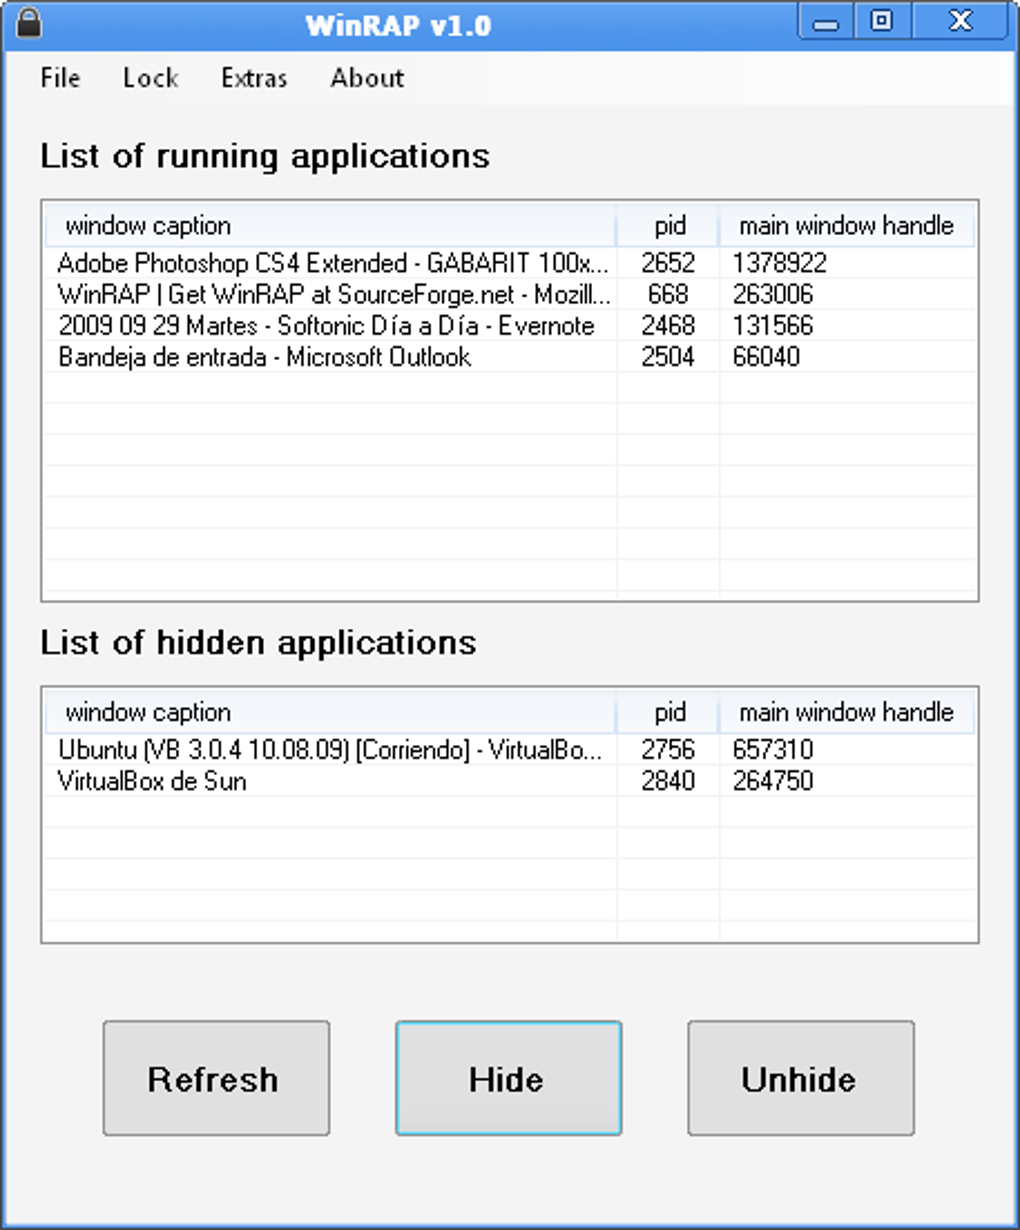This screenshot has width=1020, height=1230.
Task: Sort hidden list by window caption header
Action: [x=330, y=713]
